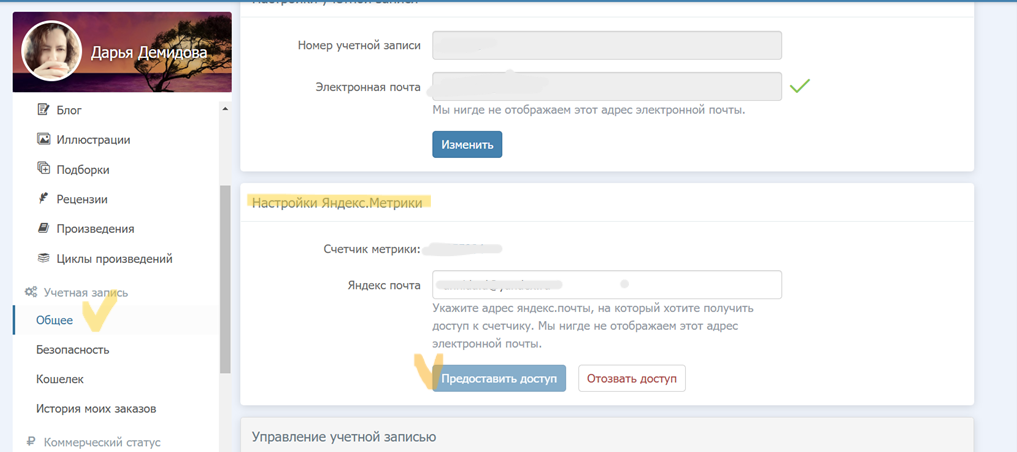
Task: Click the Учетная запись gears icon
Action: point(30,292)
